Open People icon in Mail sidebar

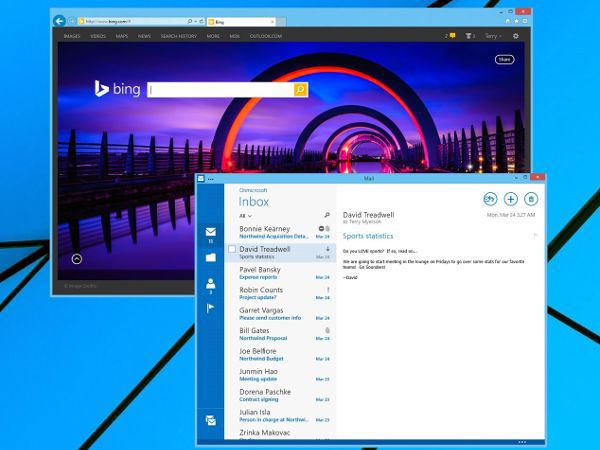click(x=210, y=283)
